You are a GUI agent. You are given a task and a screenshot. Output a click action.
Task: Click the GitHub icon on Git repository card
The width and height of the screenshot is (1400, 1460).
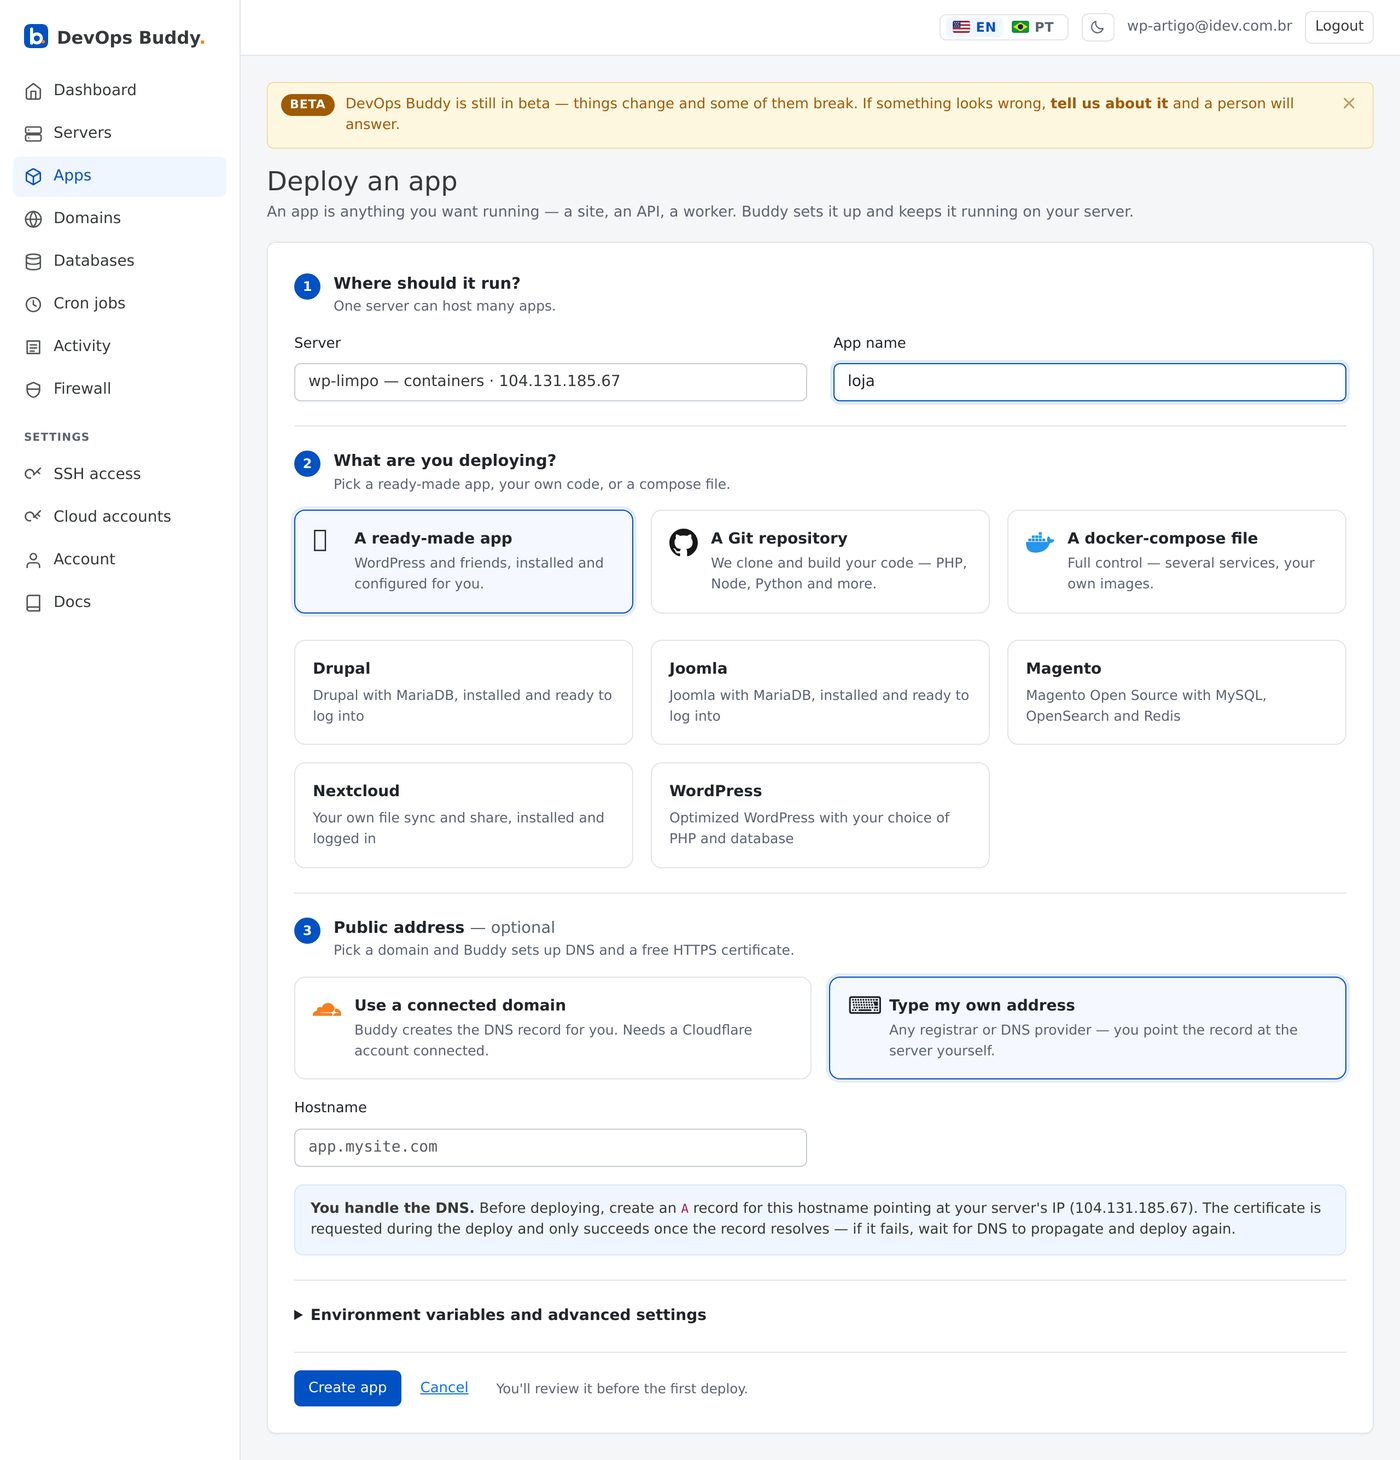[x=683, y=542]
